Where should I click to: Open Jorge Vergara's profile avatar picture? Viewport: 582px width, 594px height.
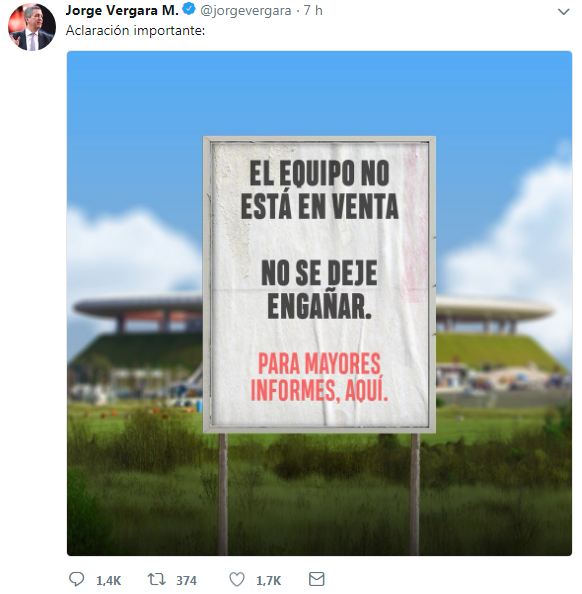click(32, 27)
